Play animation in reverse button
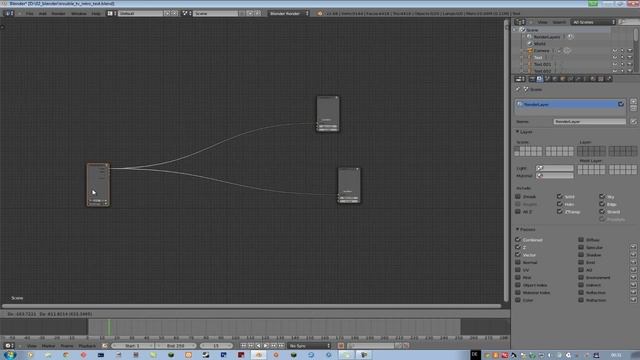Image resolution: width=640 pixels, height=360 pixels. click(258, 346)
